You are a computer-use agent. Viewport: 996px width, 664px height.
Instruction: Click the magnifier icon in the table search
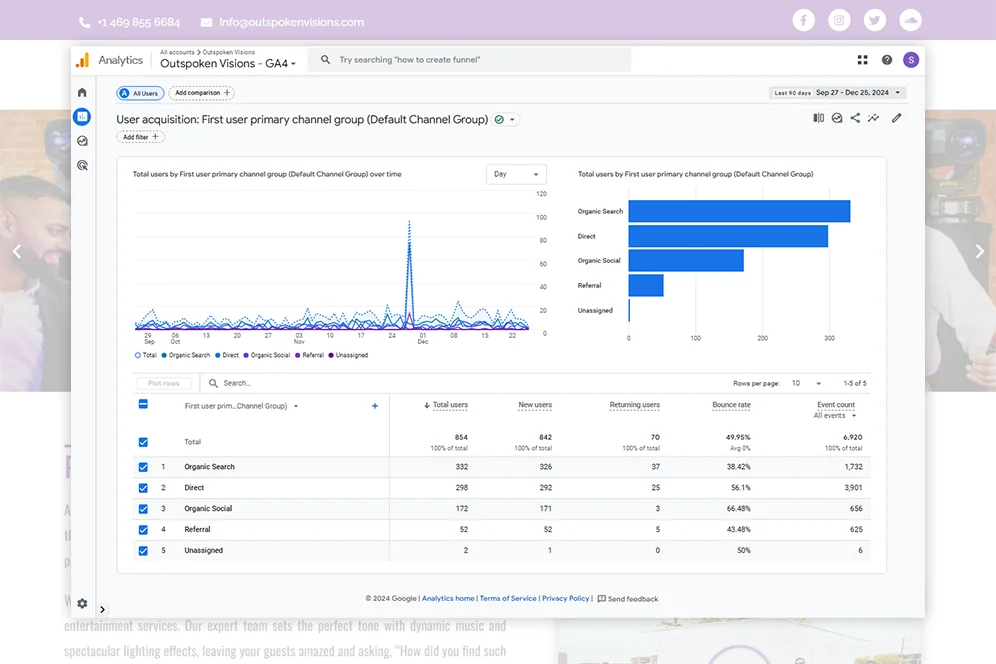[x=213, y=383]
